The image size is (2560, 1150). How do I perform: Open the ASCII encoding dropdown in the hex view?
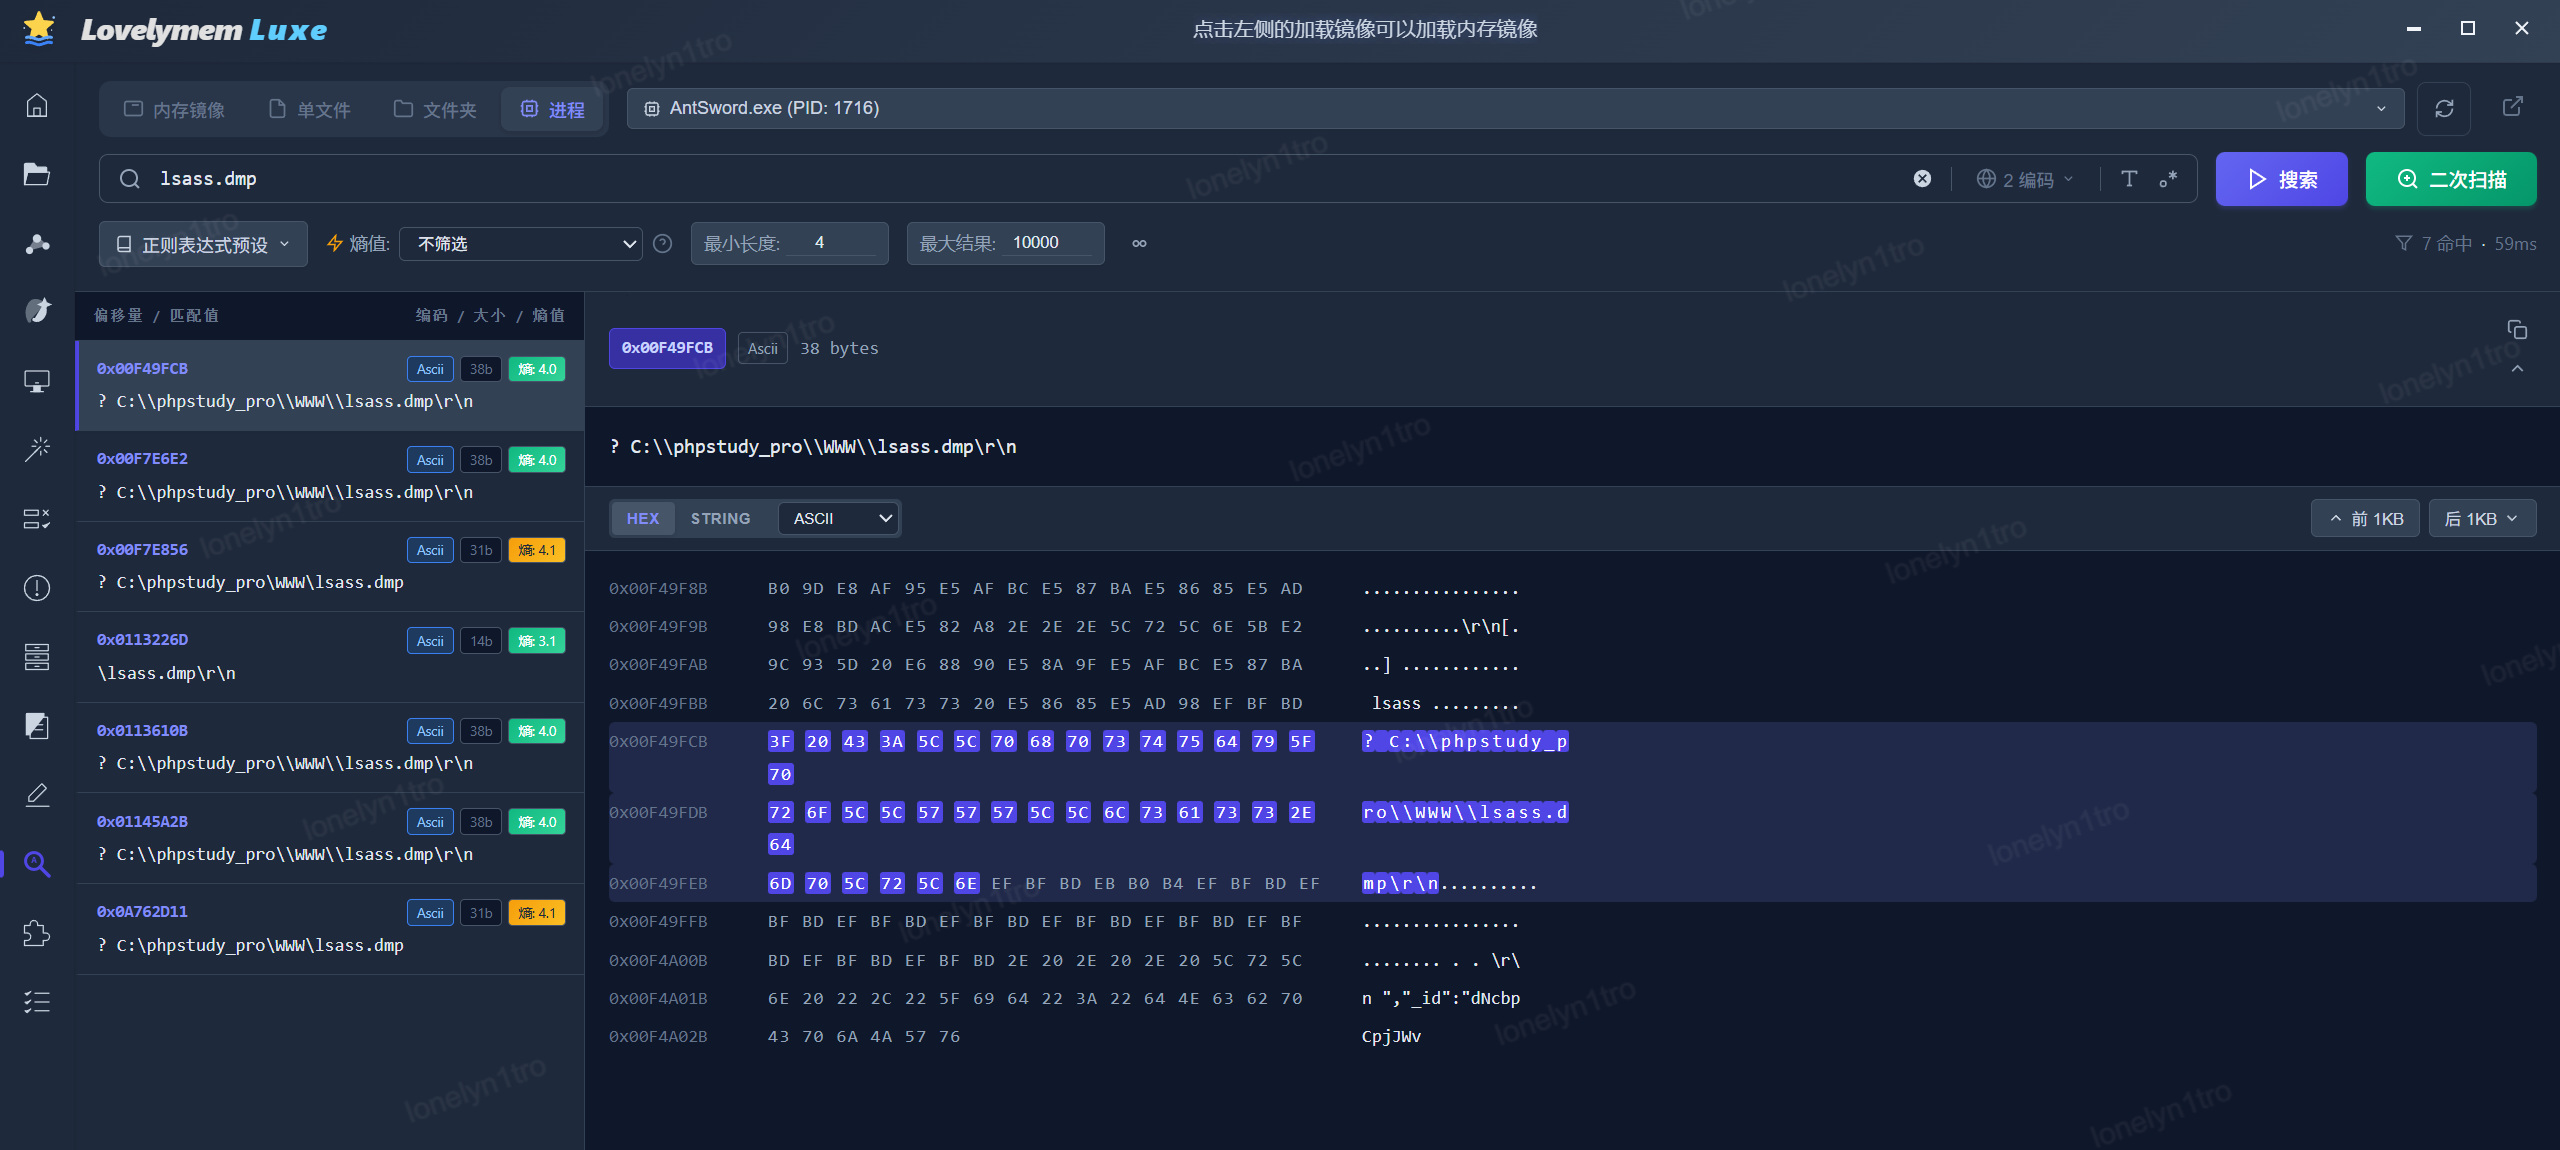(x=840, y=518)
